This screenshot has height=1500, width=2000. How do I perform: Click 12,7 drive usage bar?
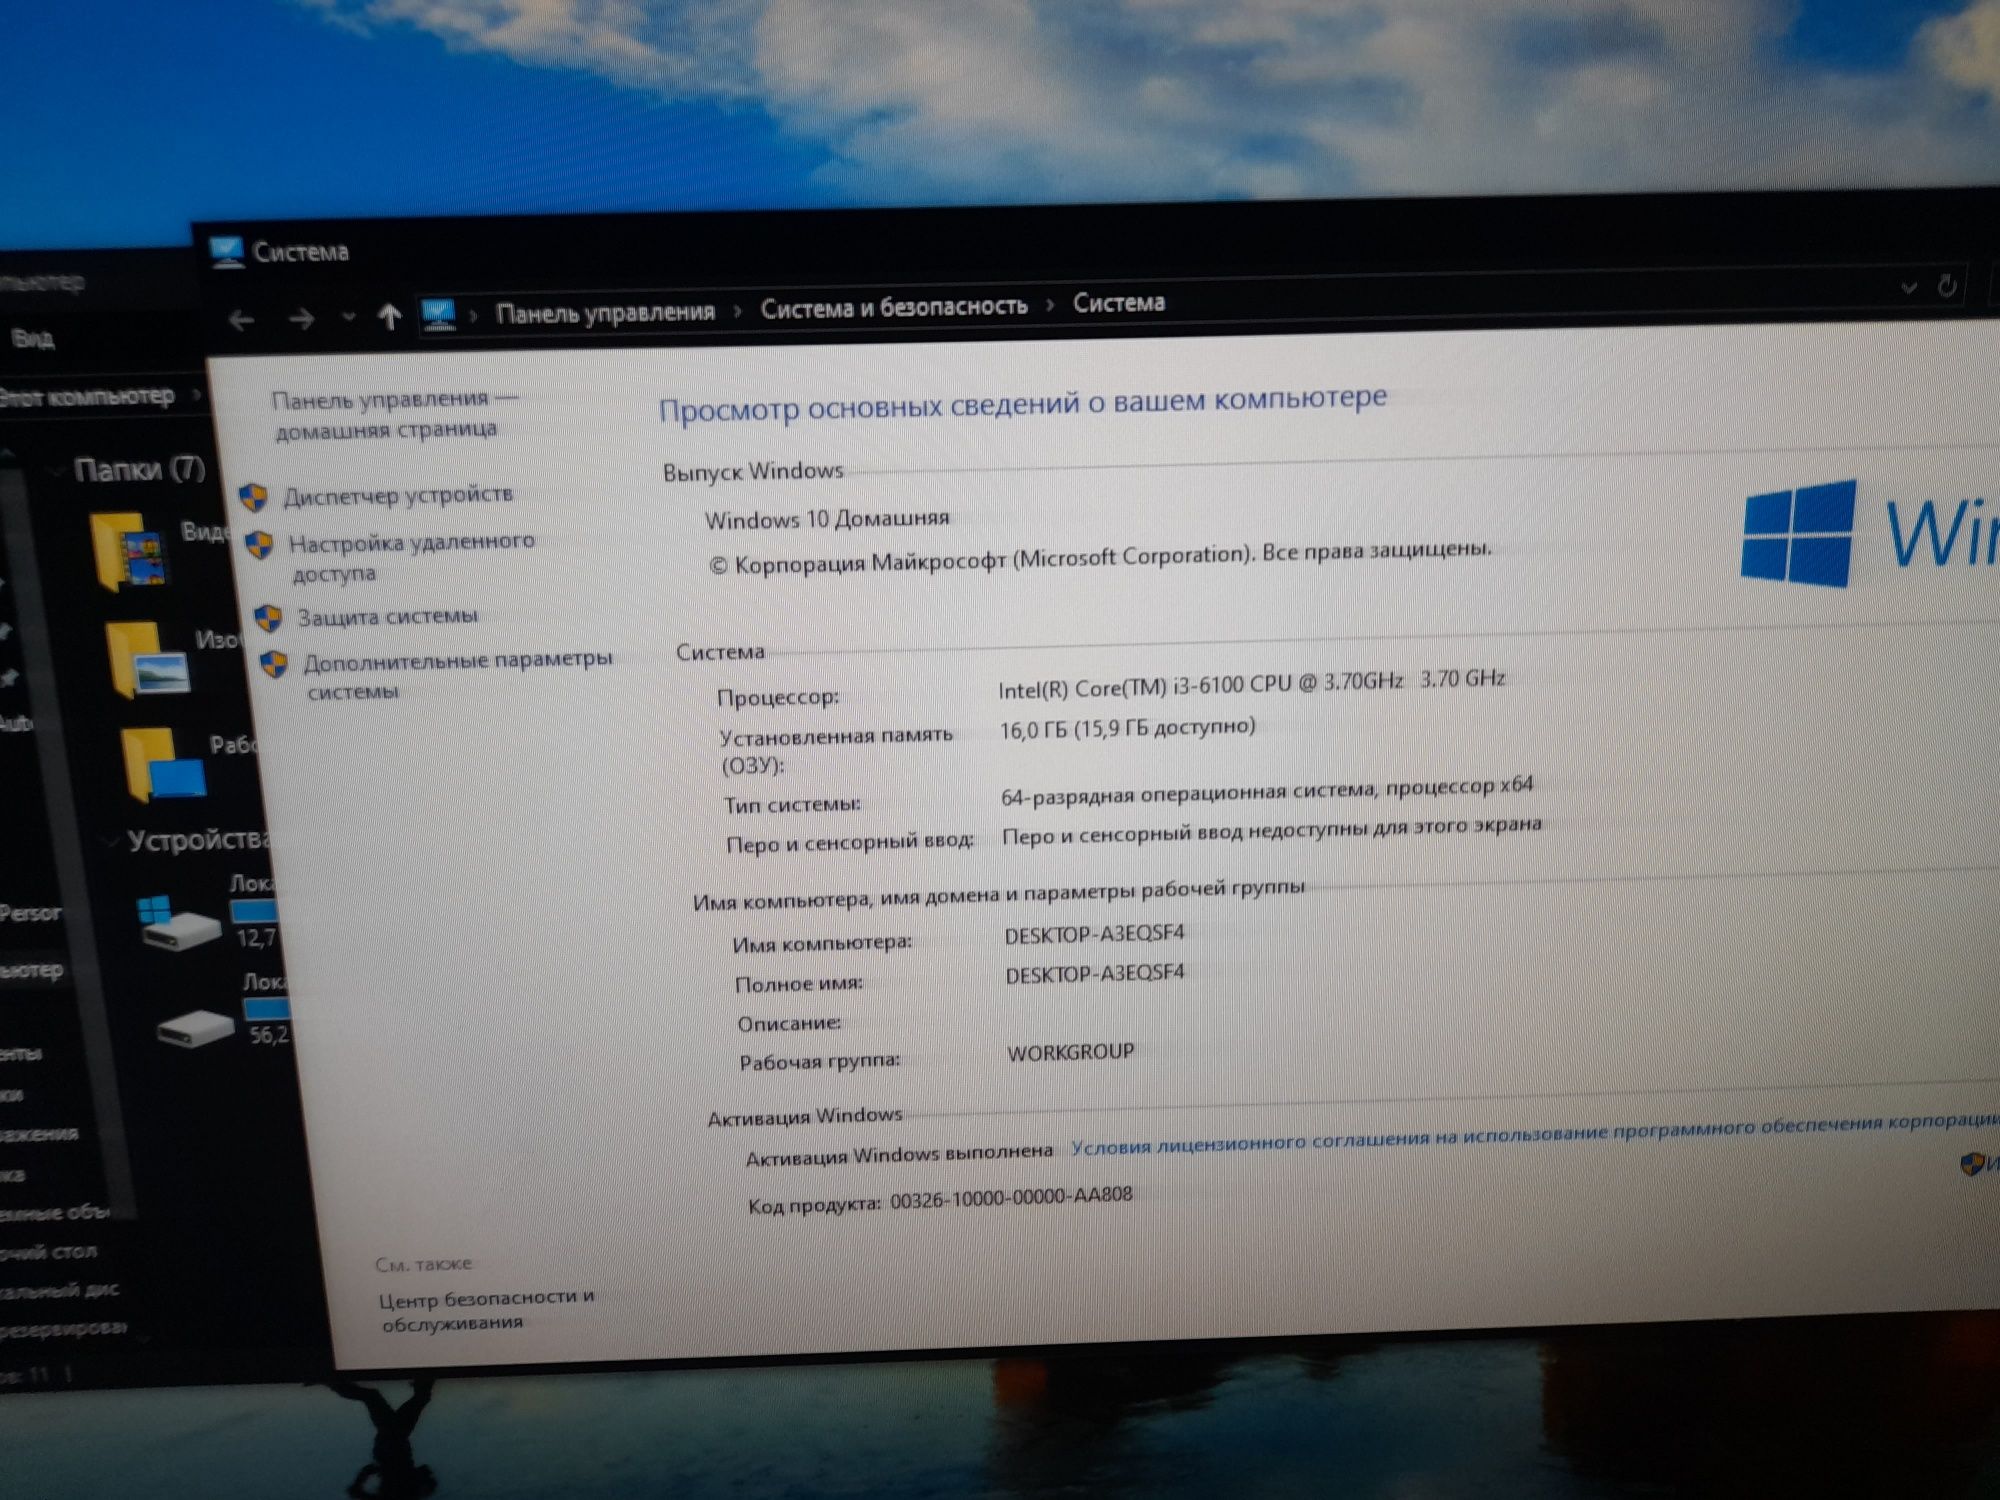click(x=254, y=911)
